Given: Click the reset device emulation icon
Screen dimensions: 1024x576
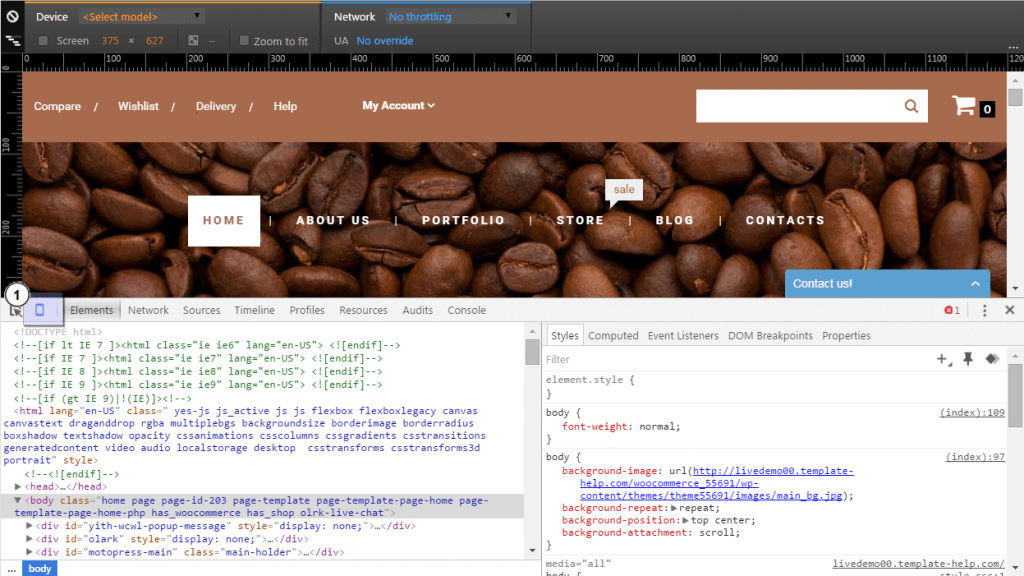Looking at the screenshot, I should tap(12, 16).
